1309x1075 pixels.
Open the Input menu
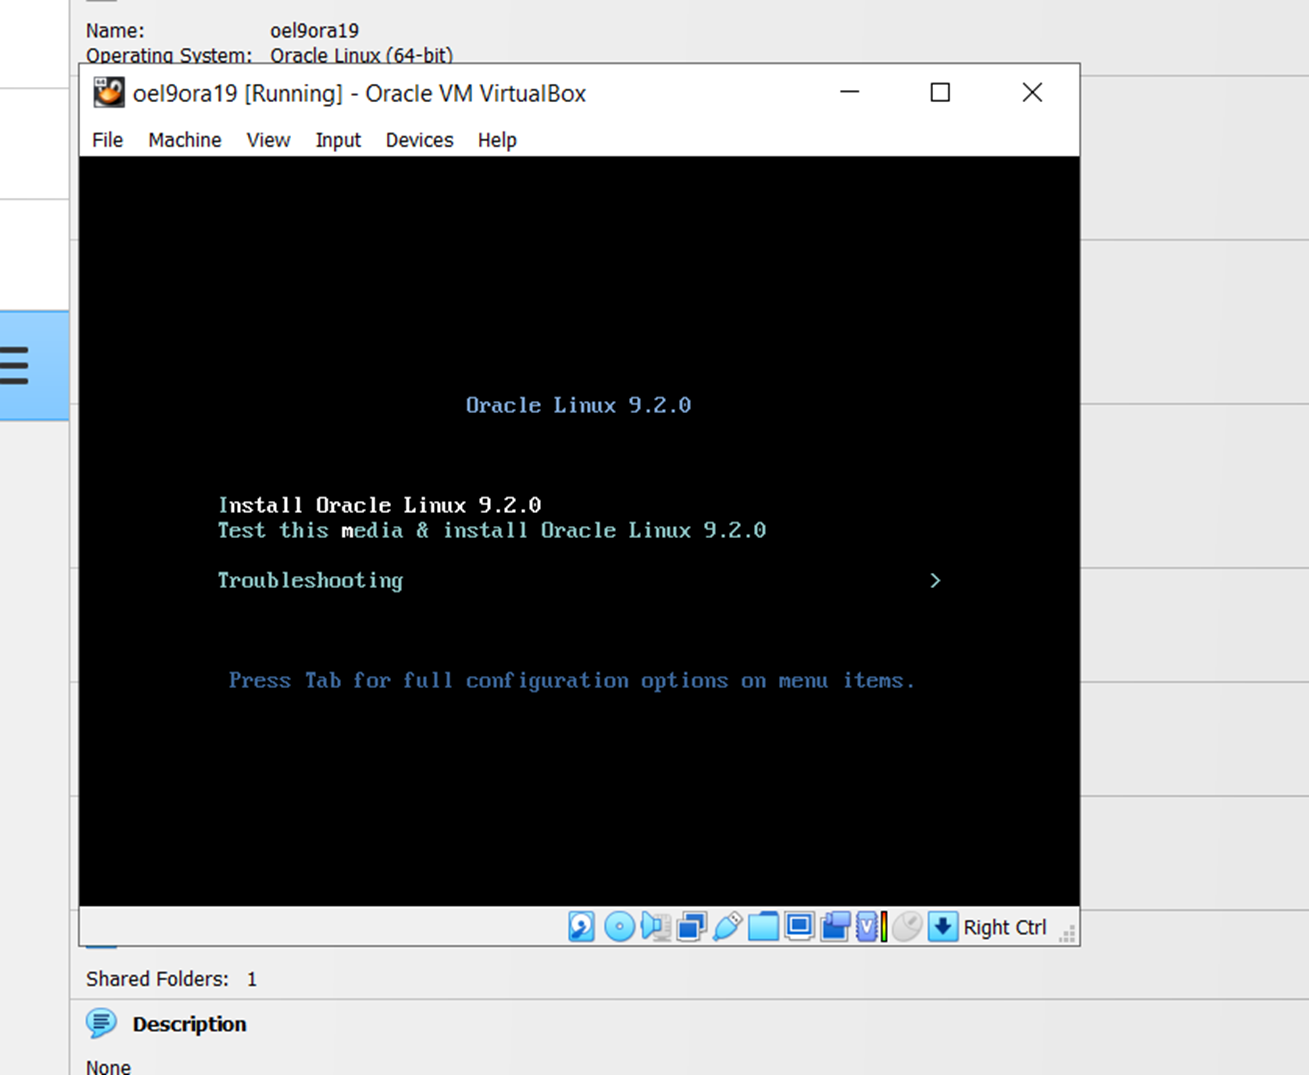click(x=338, y=140)
